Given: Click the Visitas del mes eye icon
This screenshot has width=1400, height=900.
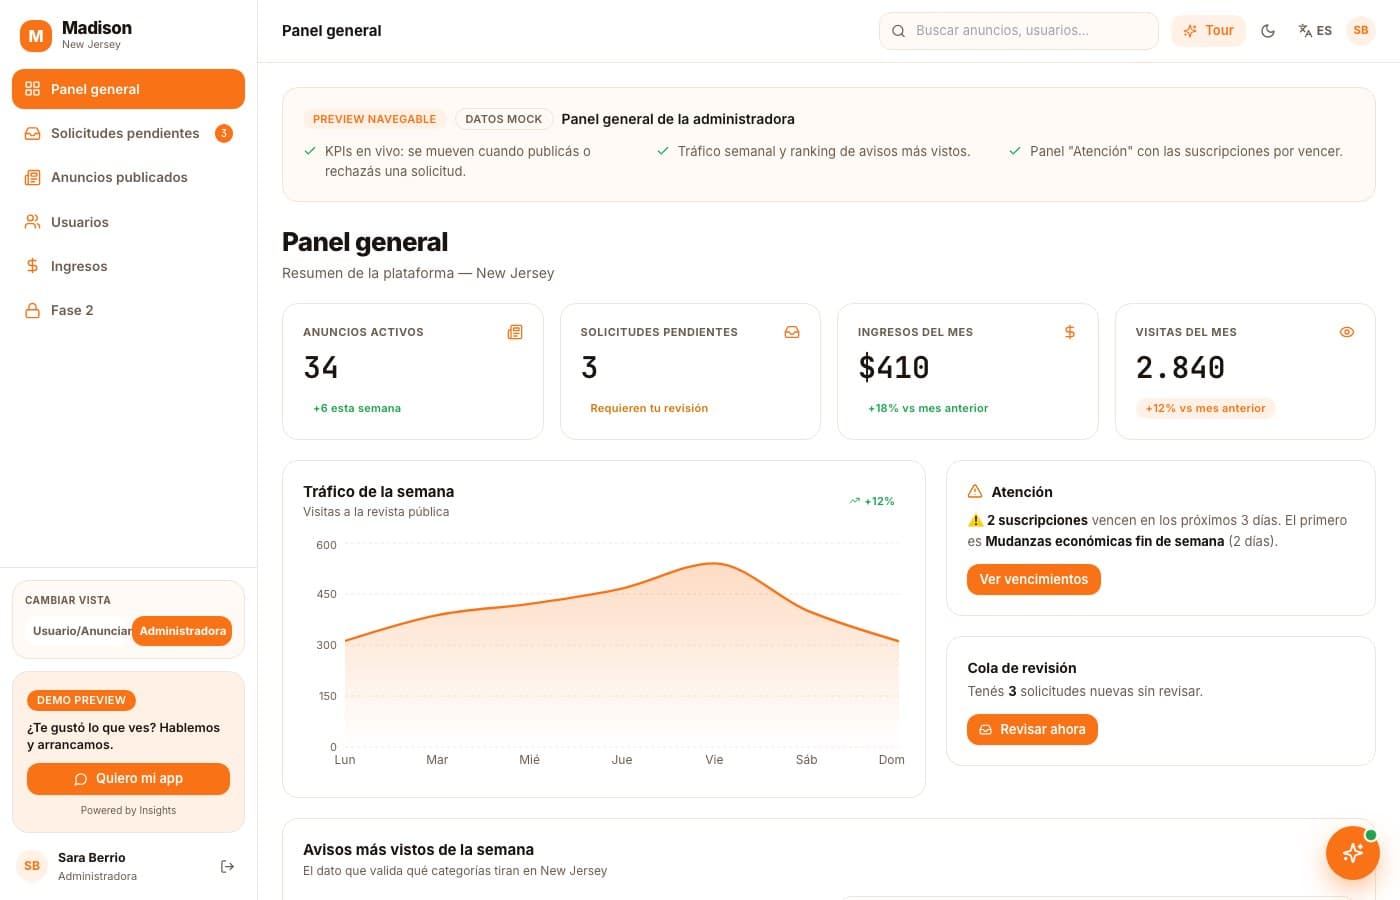Looking at the screenshot, I should pos(1347,332).
